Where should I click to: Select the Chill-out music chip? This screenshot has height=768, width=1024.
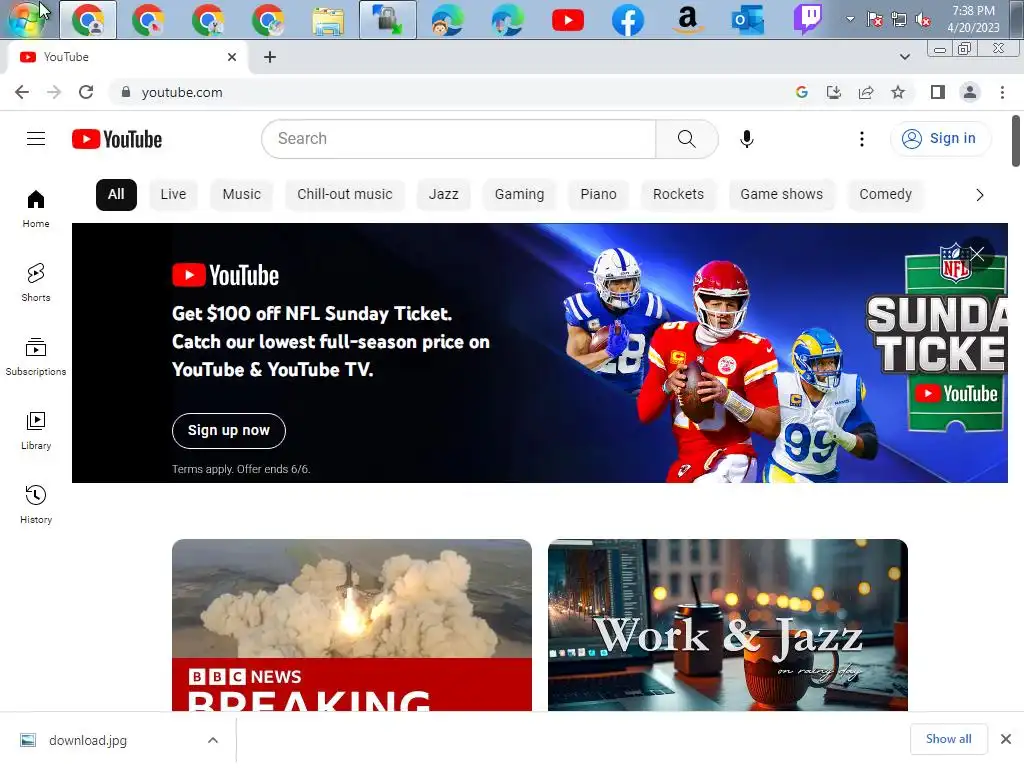[x=345, y=195]
